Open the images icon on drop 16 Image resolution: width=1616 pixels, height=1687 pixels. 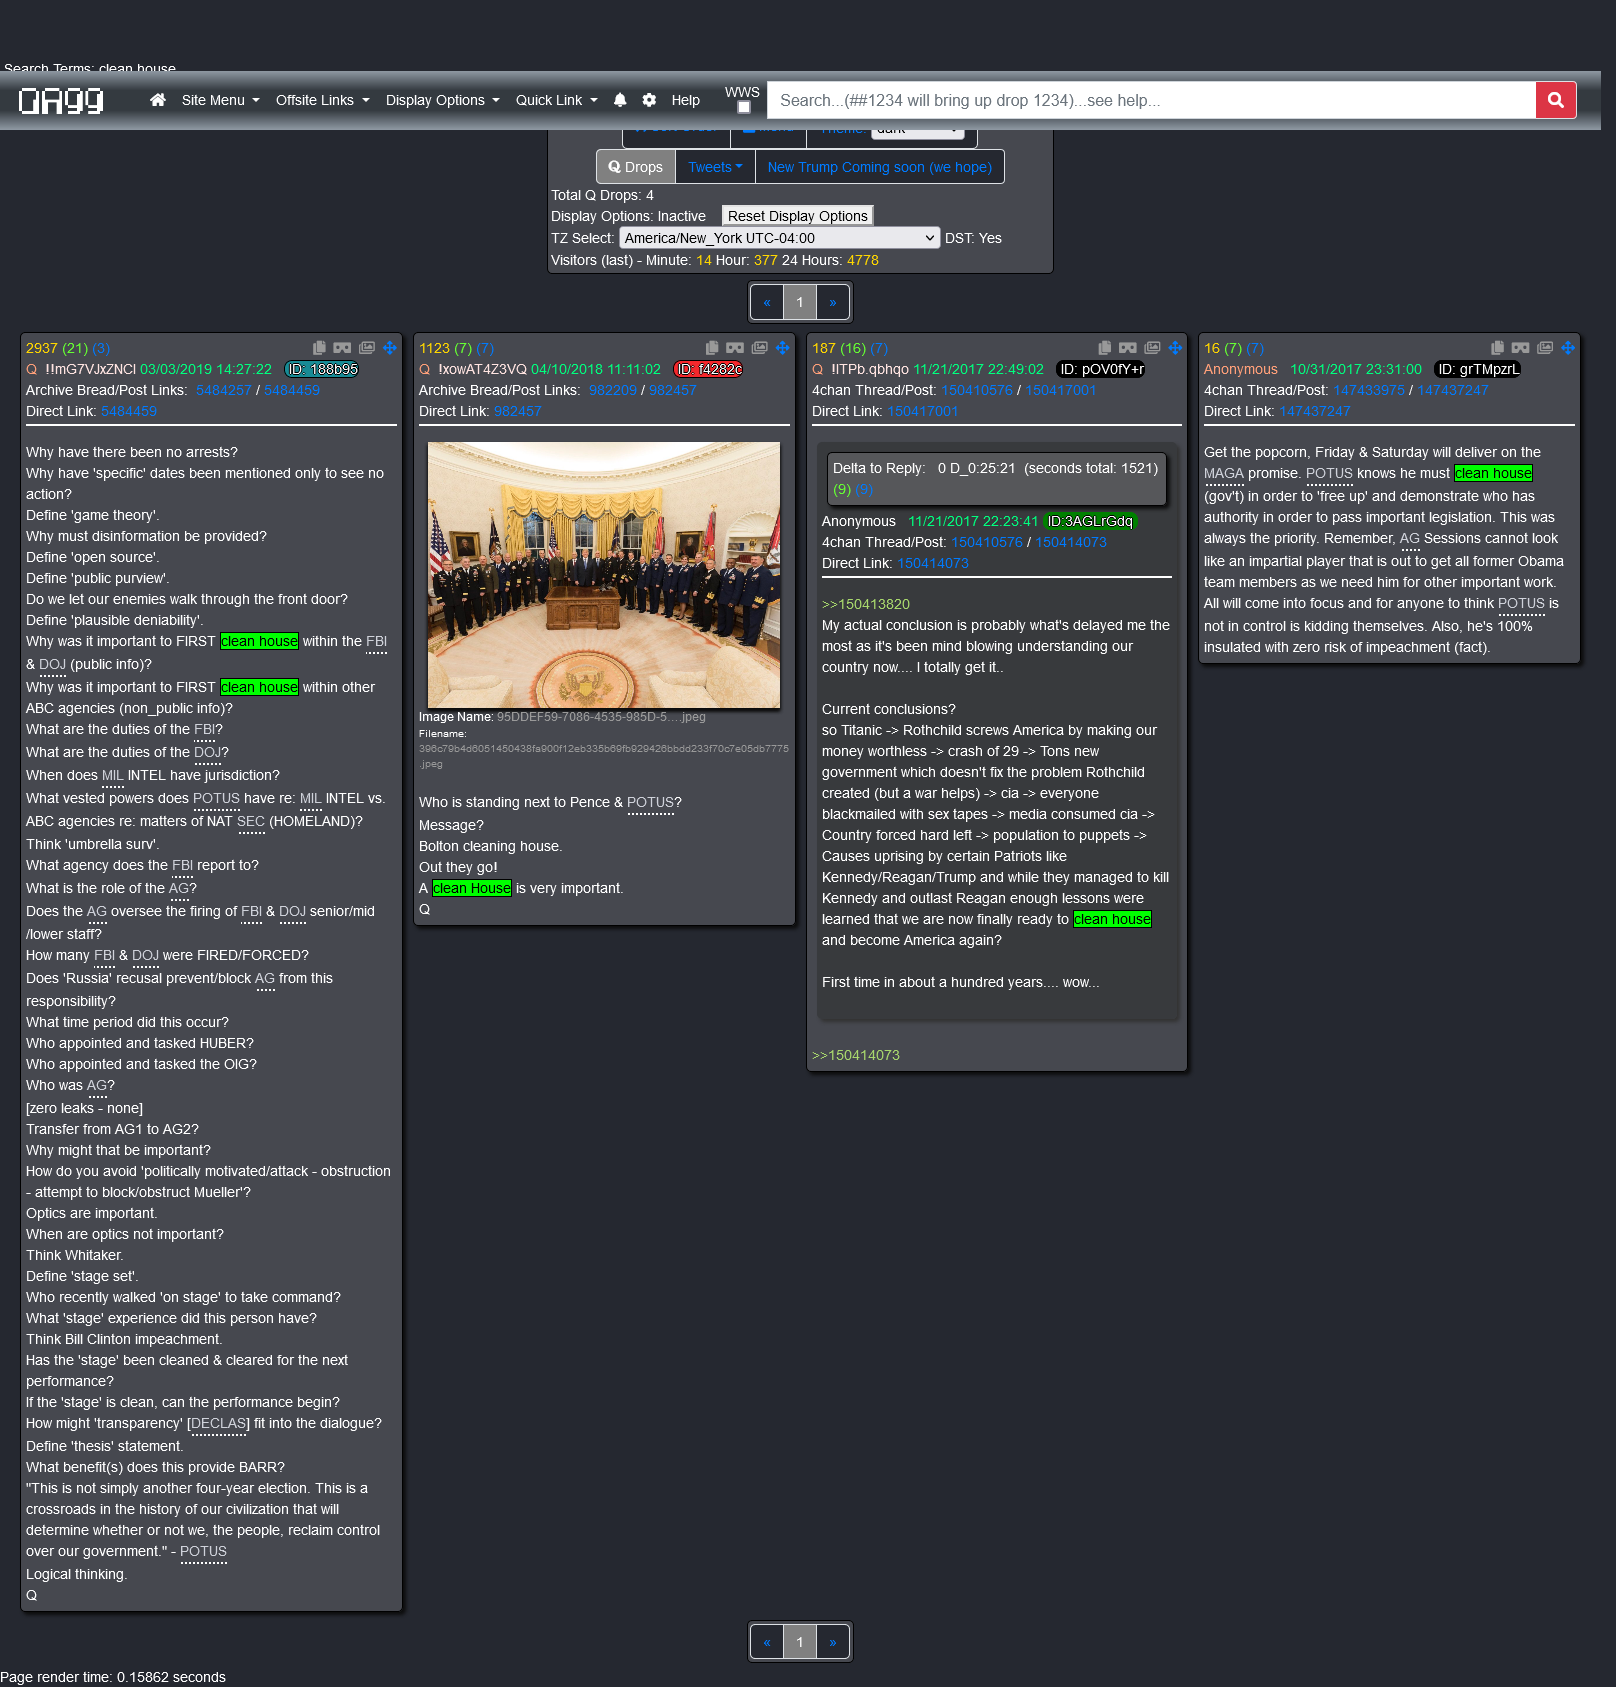[x=1546, y=348]
